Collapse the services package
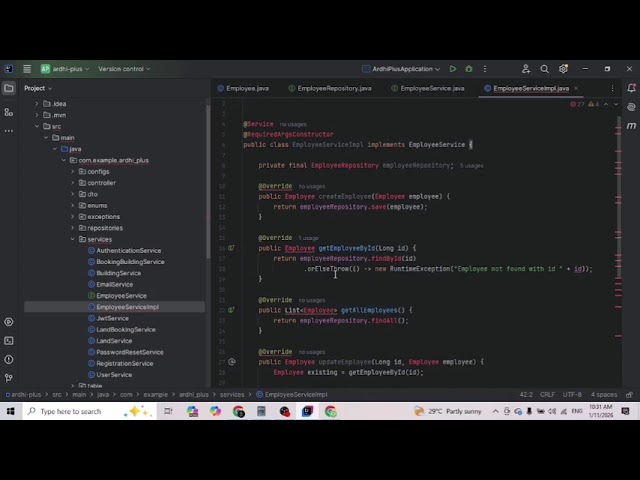The width and height of the screenshot is (640, 480). point(73,239)
